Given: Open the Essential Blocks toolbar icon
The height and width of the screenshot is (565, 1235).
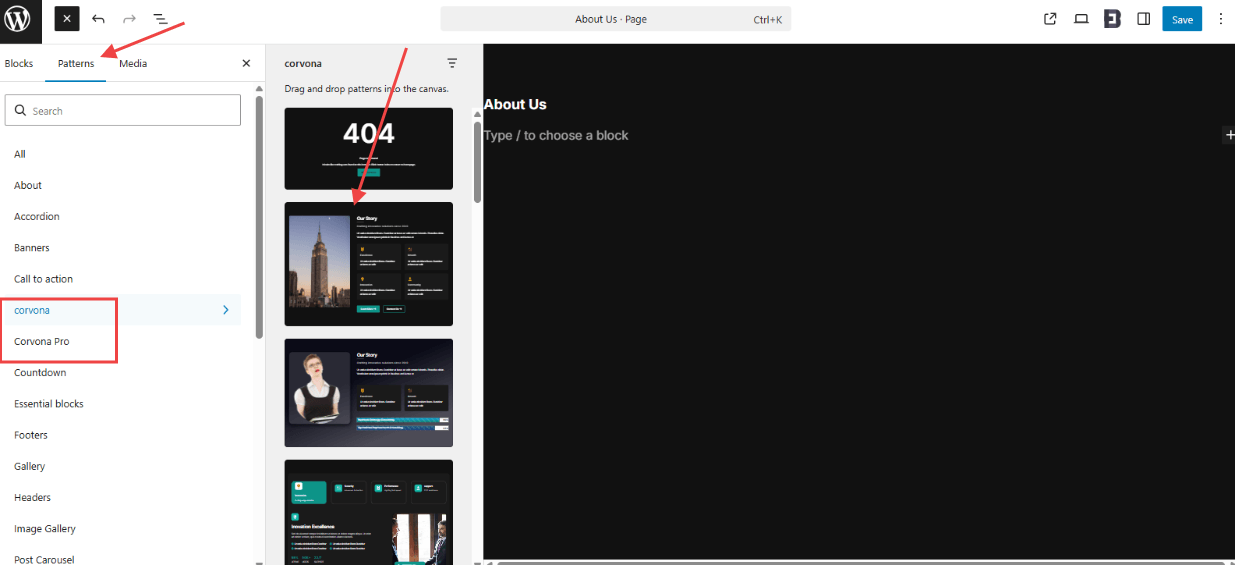Looking at the screenshot, I should click(1112, 19).
